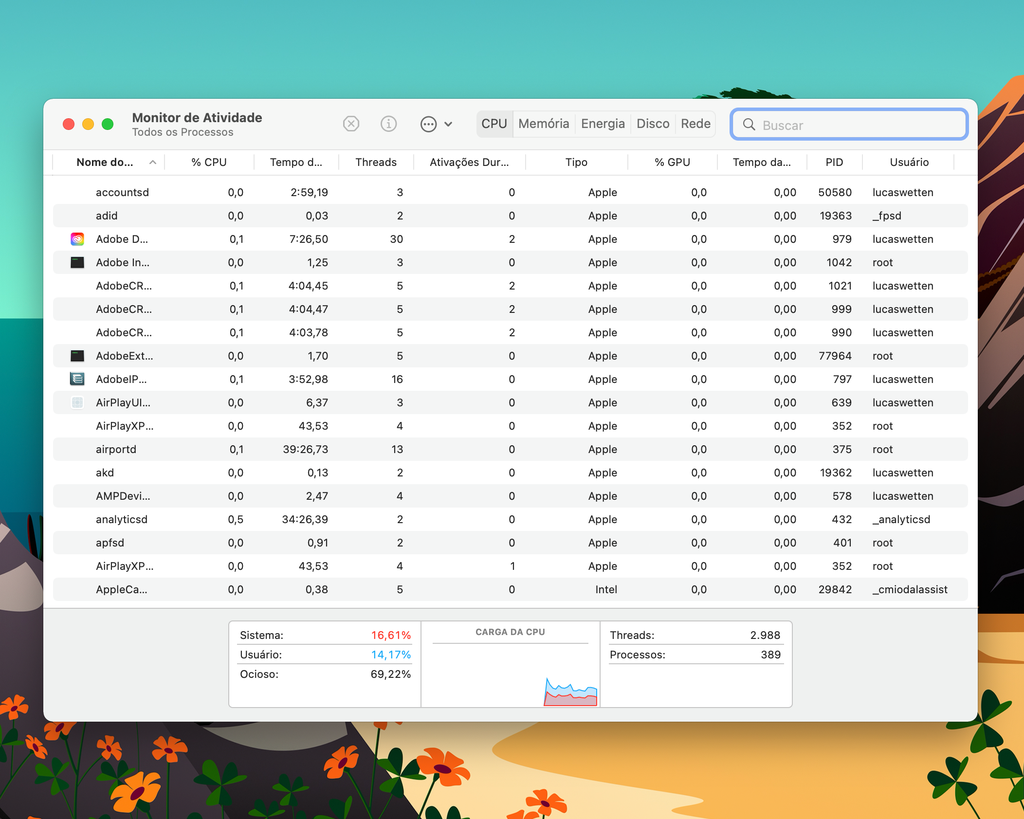Click PID 999 in the AdobeCR... row
This screenshot has height=819, width=1024.
pos(842,309)
